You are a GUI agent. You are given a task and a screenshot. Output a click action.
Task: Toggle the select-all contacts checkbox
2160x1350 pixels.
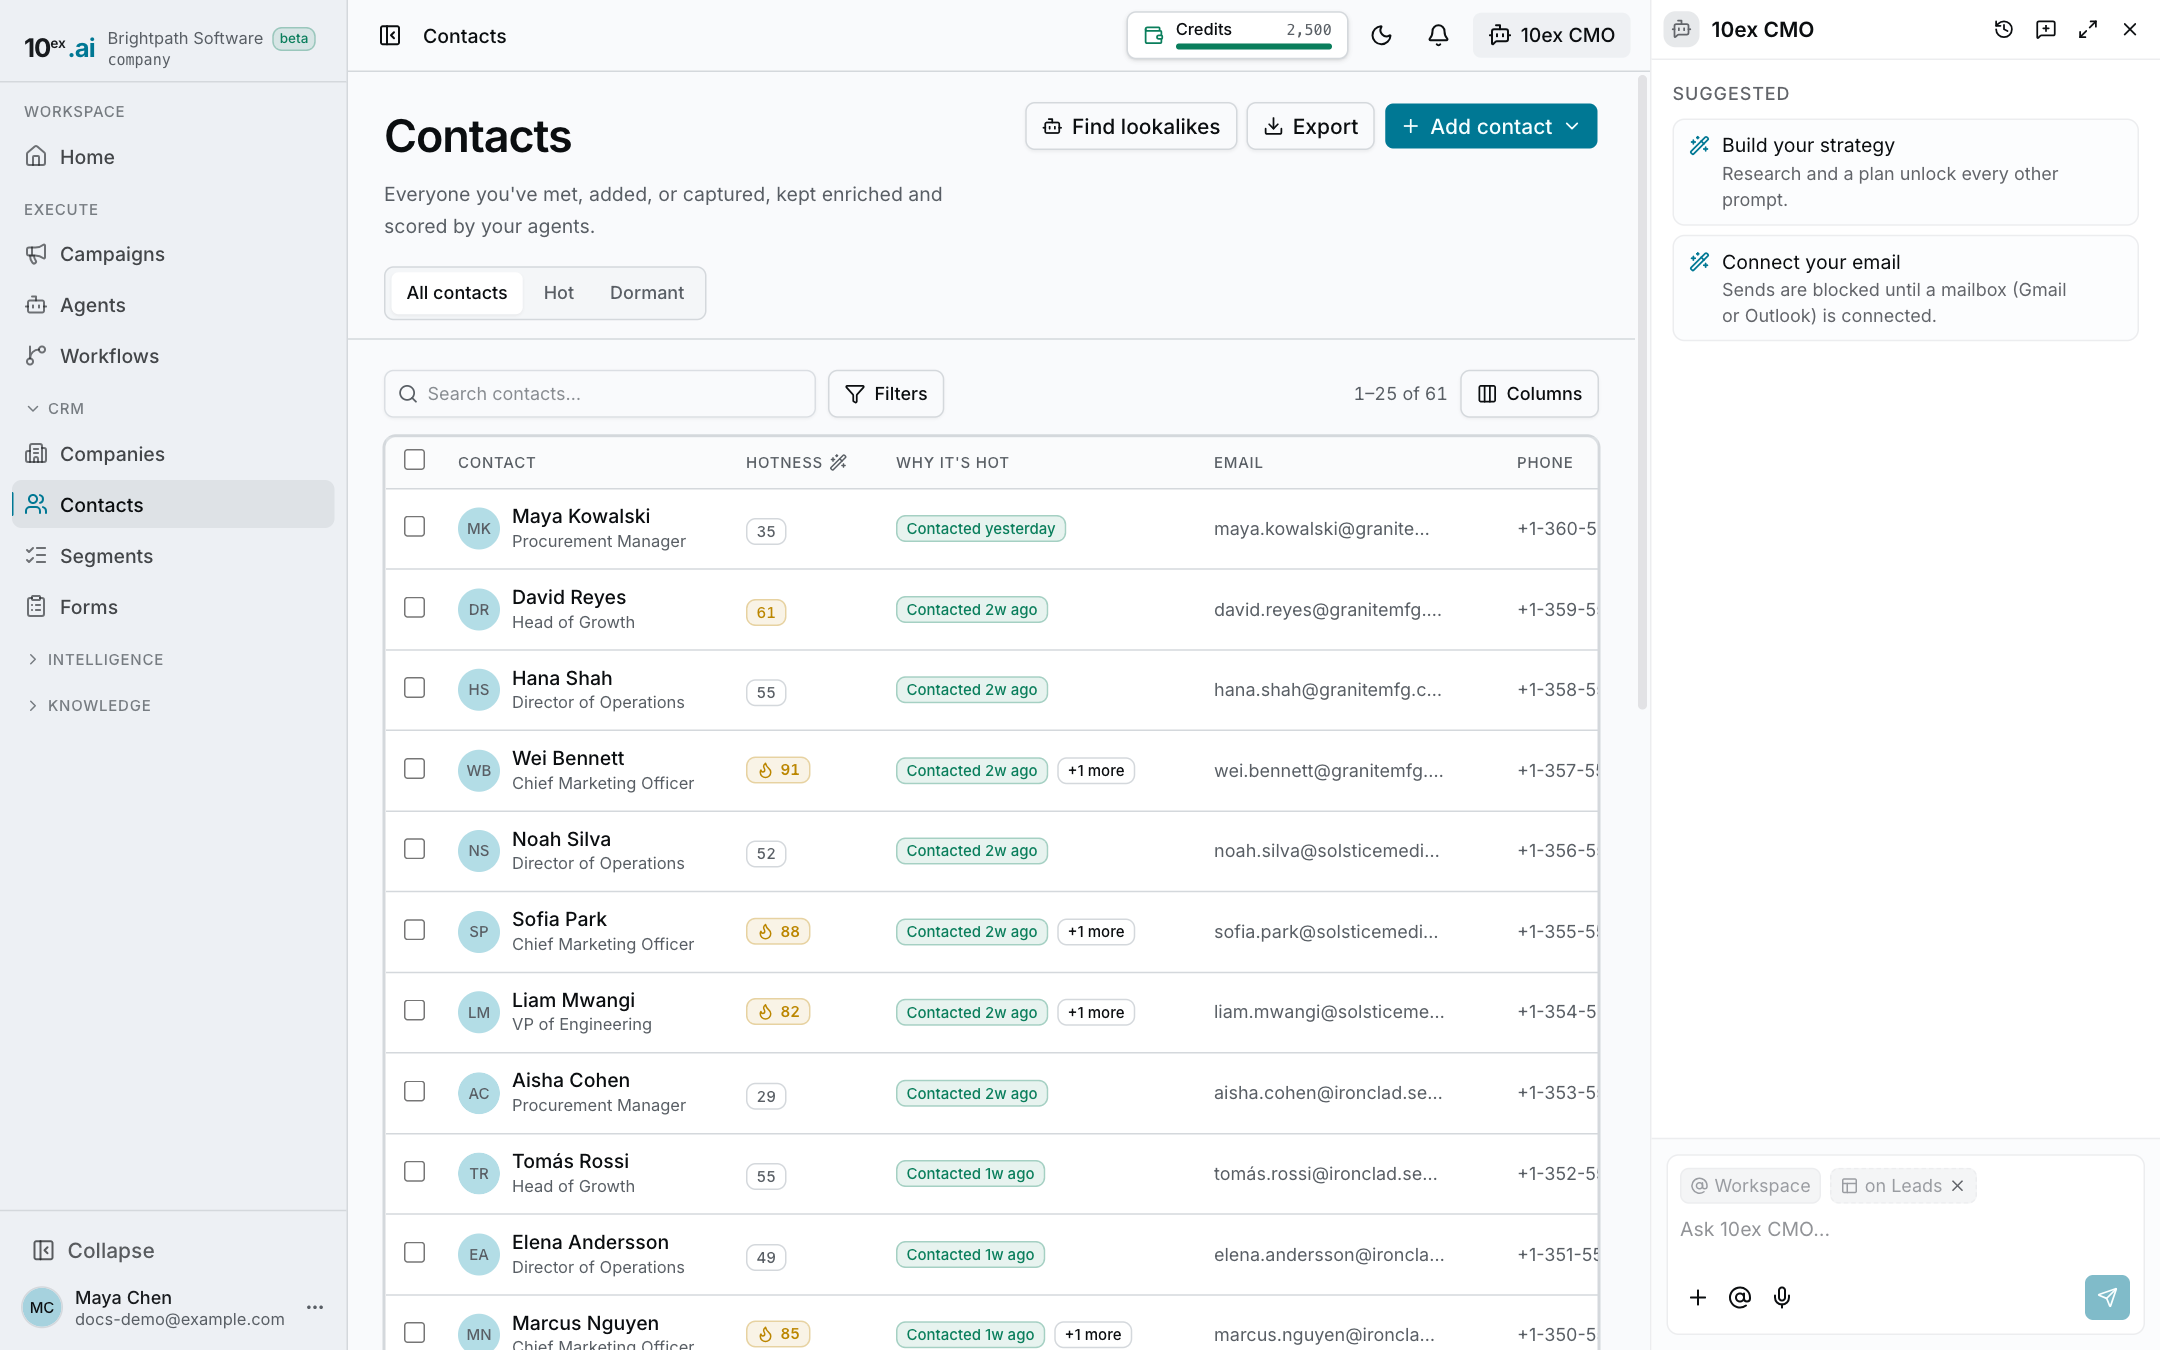pyautogui.click(x=415, y=460)
